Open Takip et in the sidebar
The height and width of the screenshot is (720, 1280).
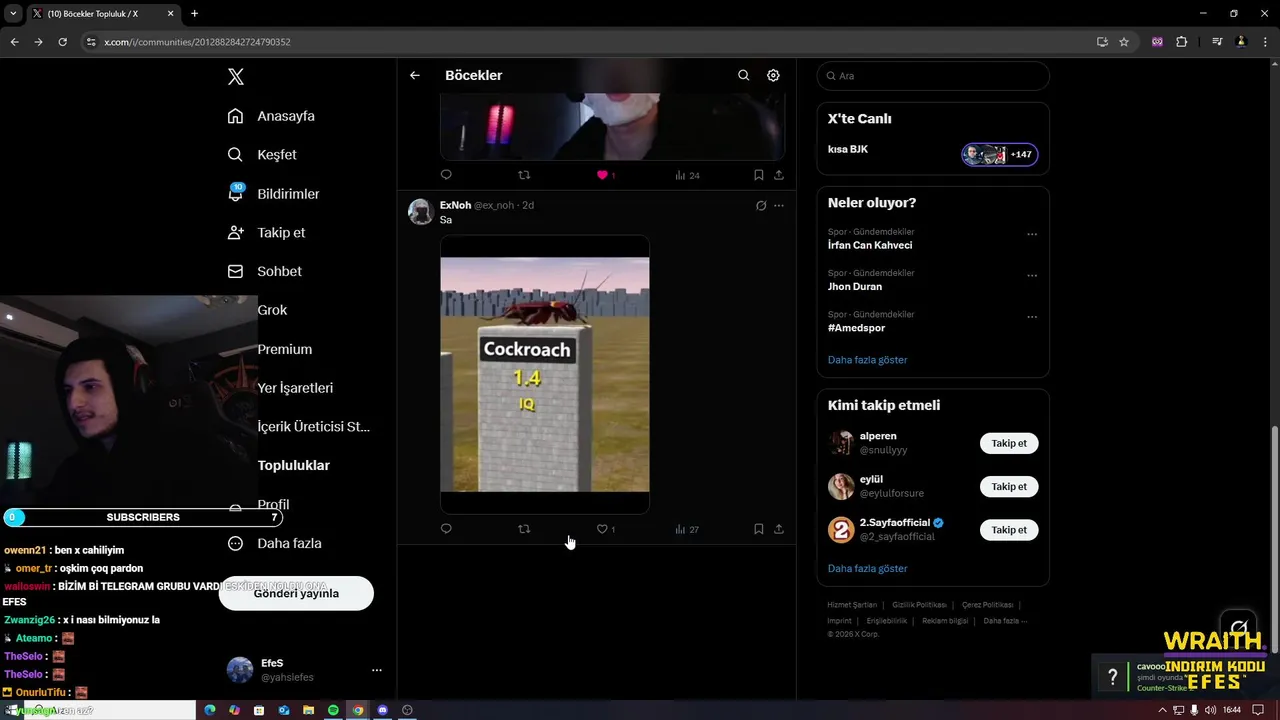[266, 232]
